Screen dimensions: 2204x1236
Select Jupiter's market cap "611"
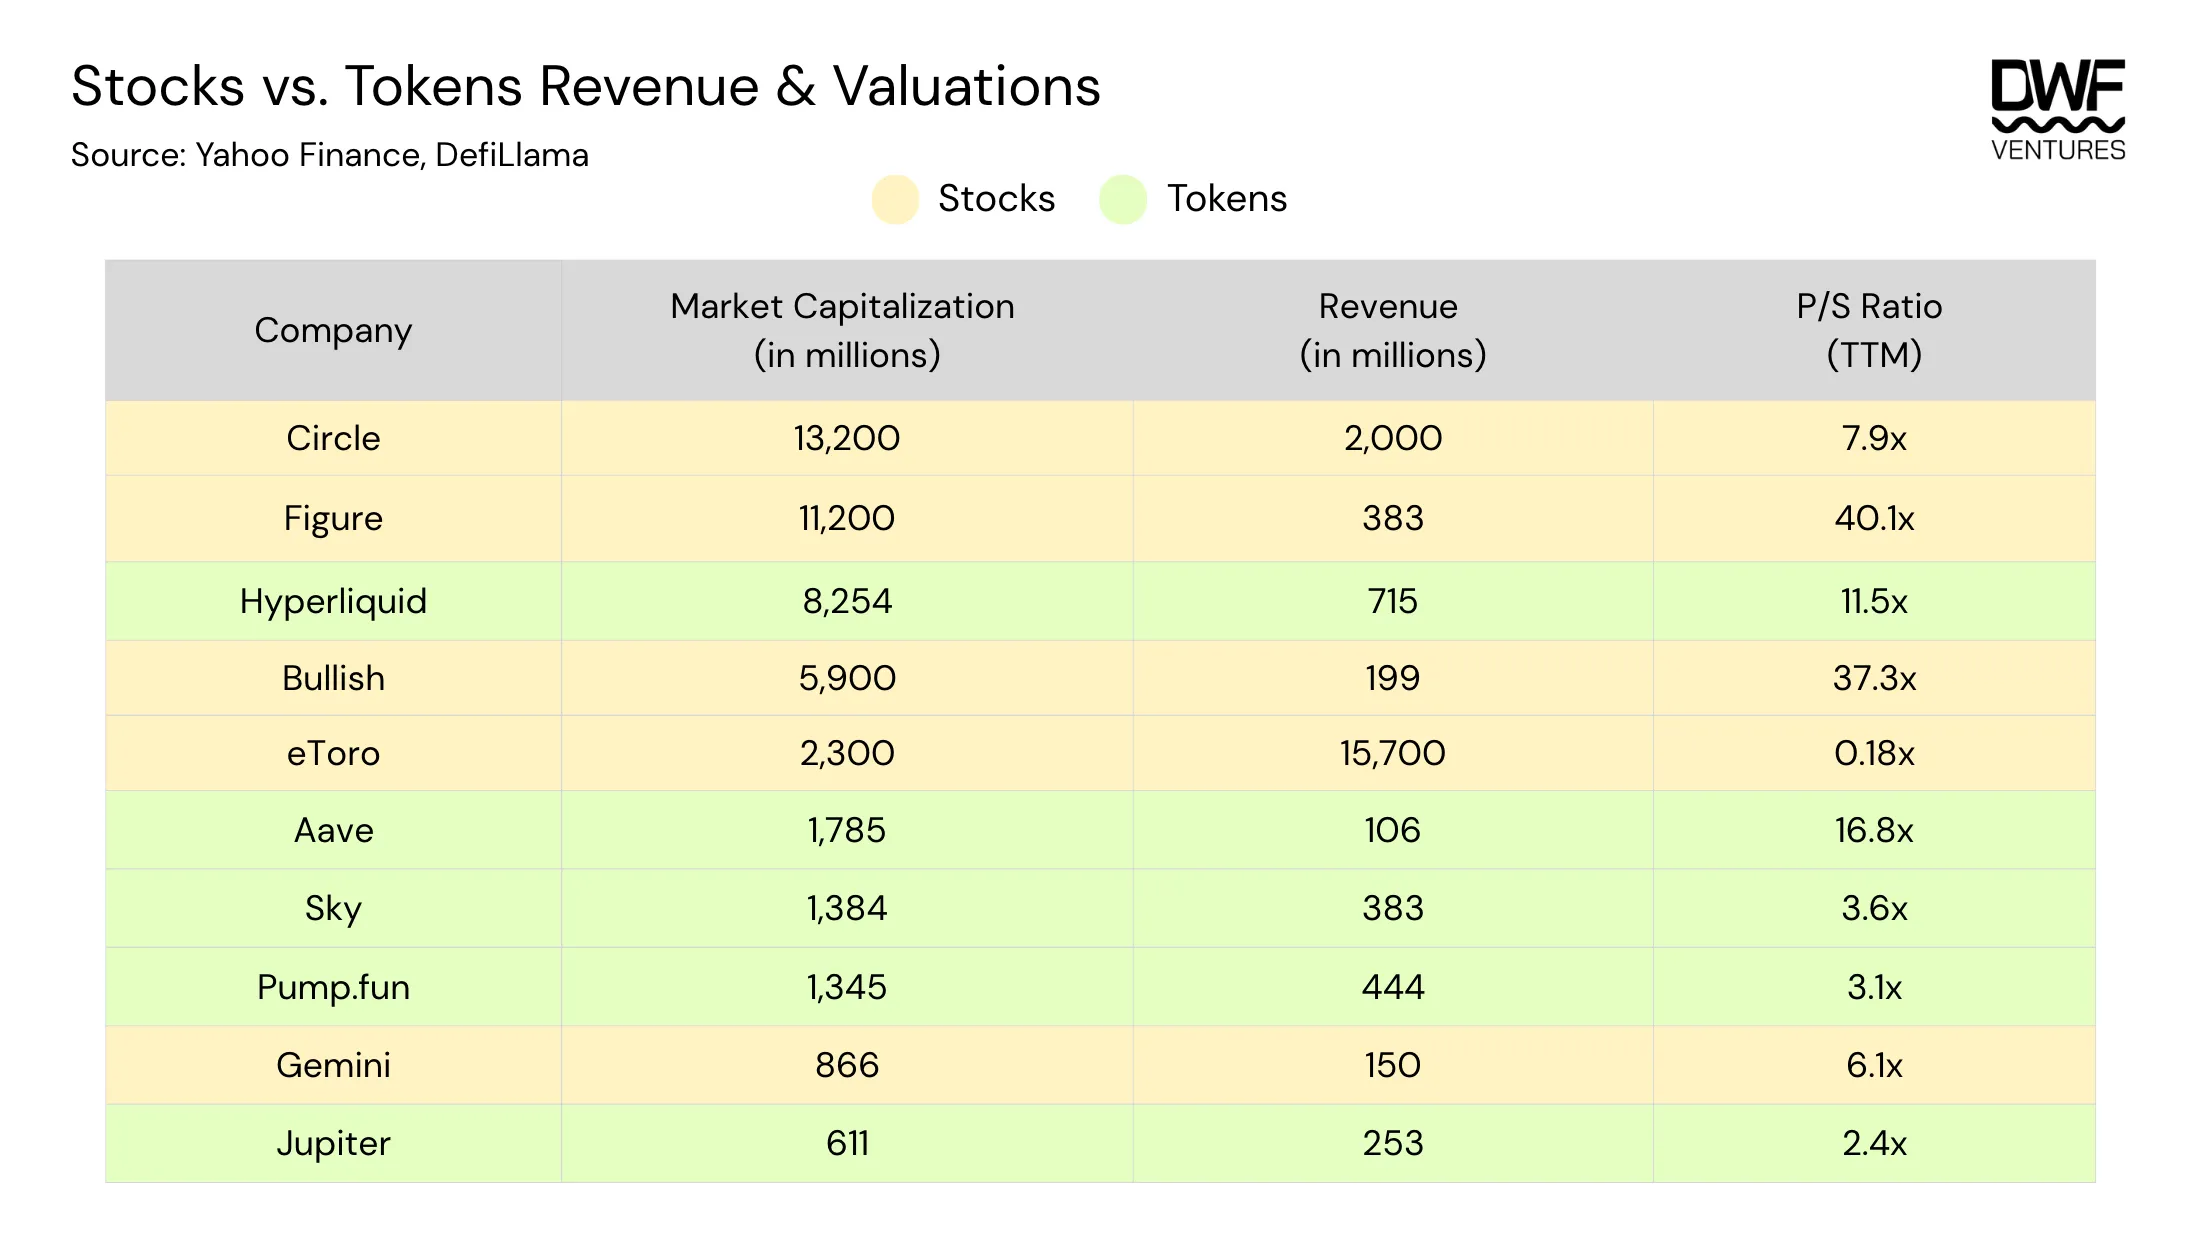pyautogui.click(x=847, y=1143)
